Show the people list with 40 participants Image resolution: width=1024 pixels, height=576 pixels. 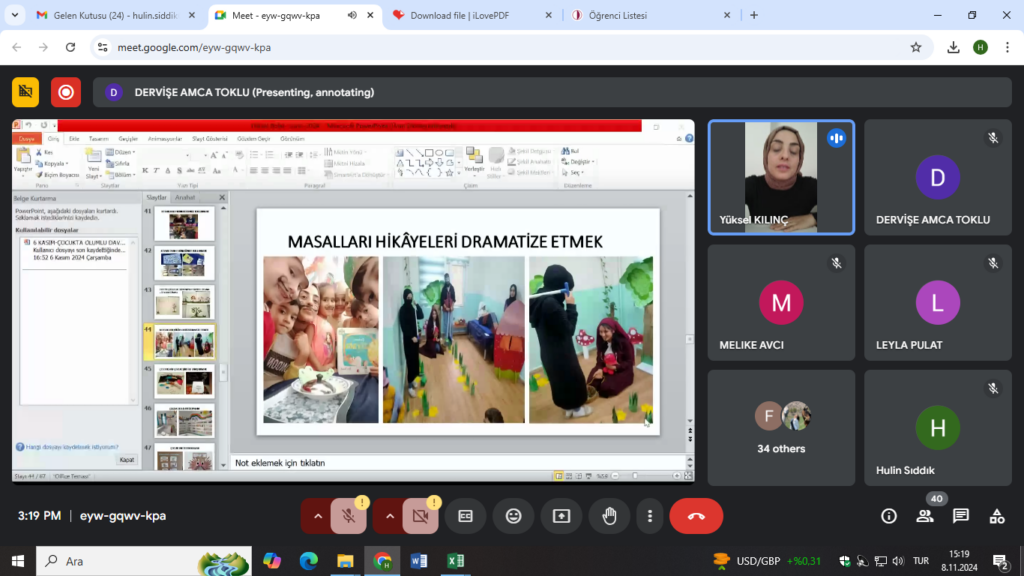point(925,516)
